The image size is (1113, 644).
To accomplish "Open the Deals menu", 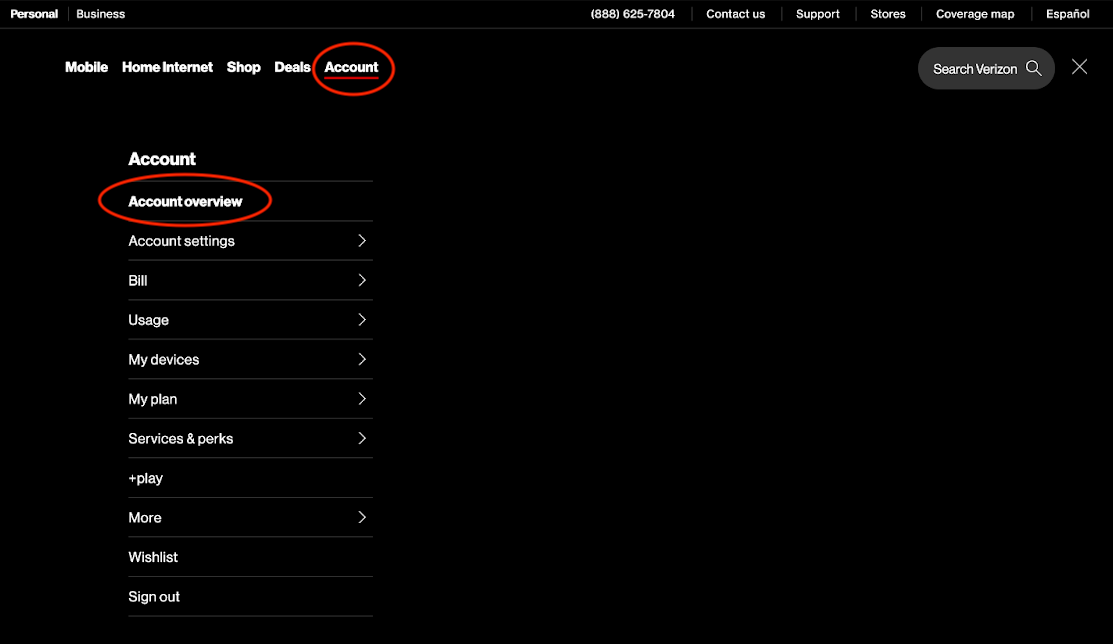I will [292, 67].
